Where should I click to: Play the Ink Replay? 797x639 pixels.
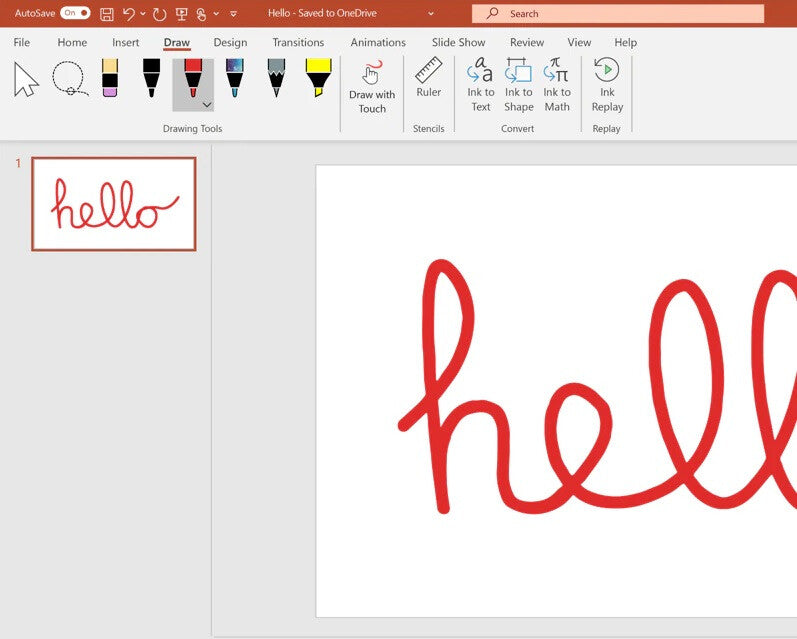[x=607, y=85]
